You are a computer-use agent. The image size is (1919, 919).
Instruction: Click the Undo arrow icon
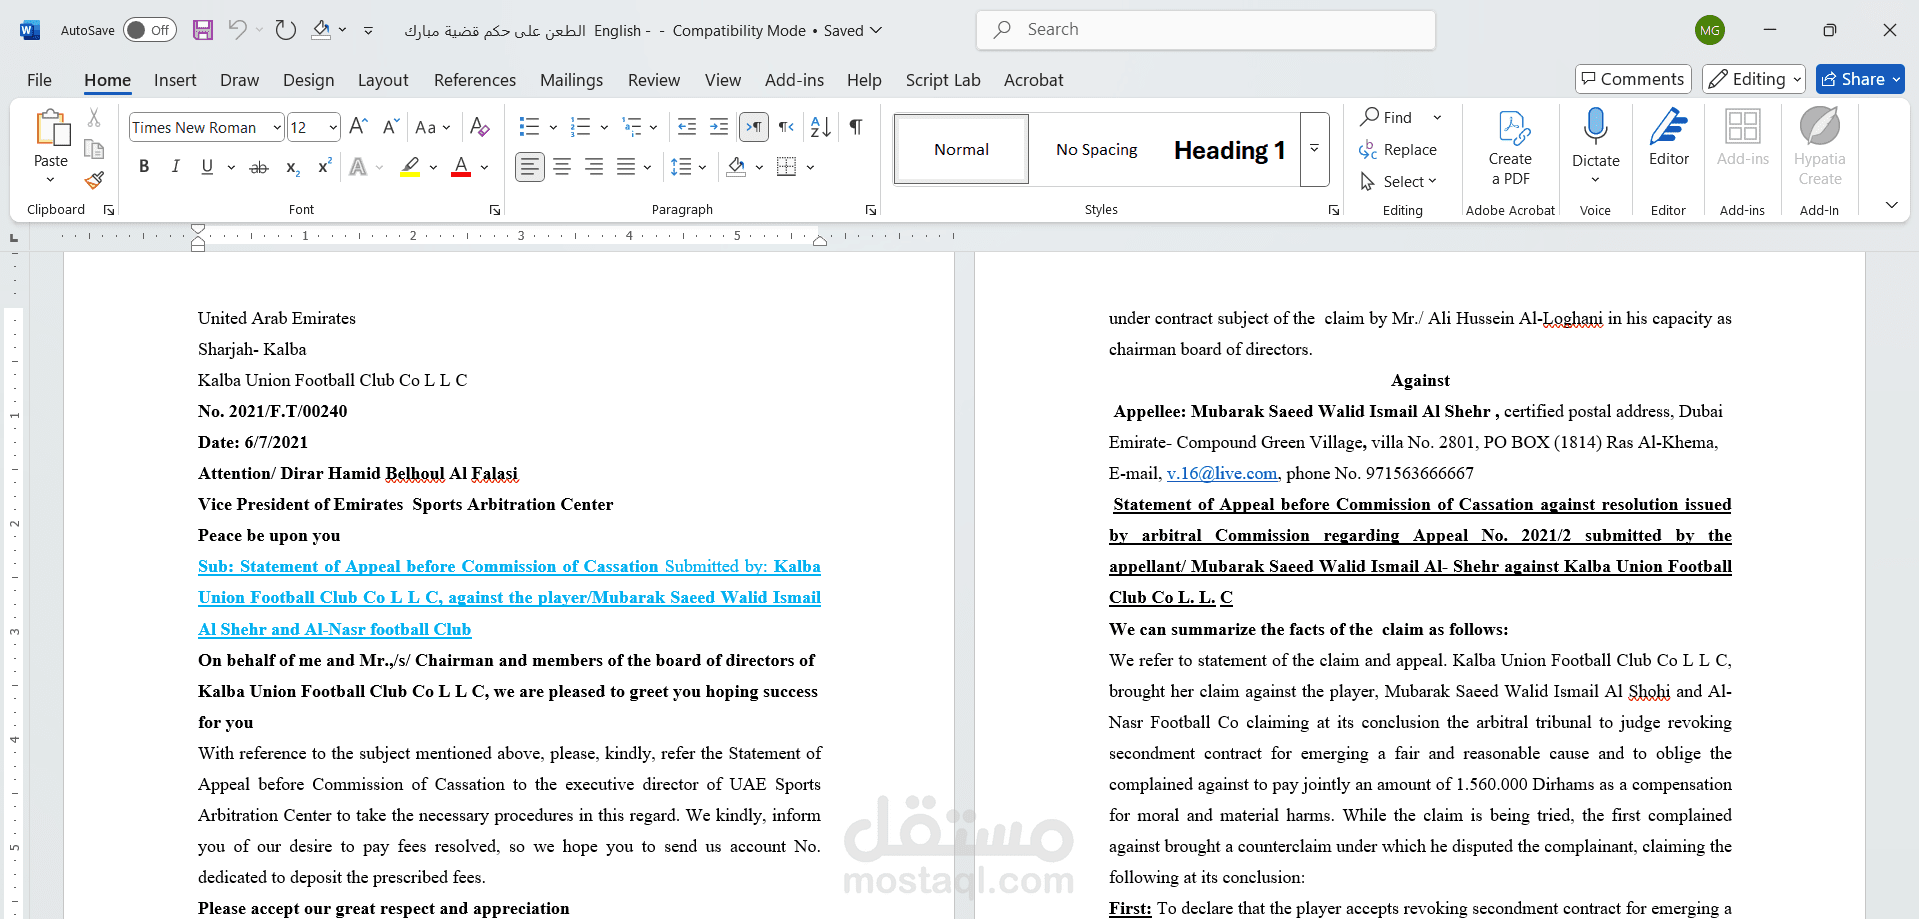[237, 30]
